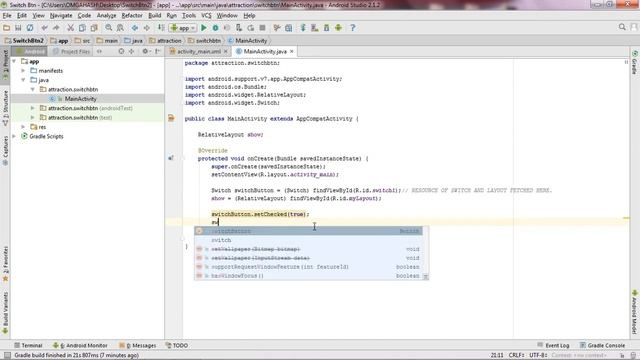Open the Build Variants side panel tab
640x360 pixels.
[x=5, y=312]
